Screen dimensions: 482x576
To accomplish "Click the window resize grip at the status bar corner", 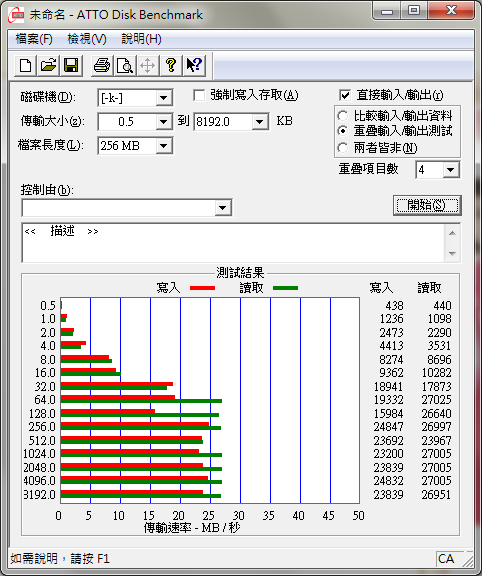I will pos(468,561).
